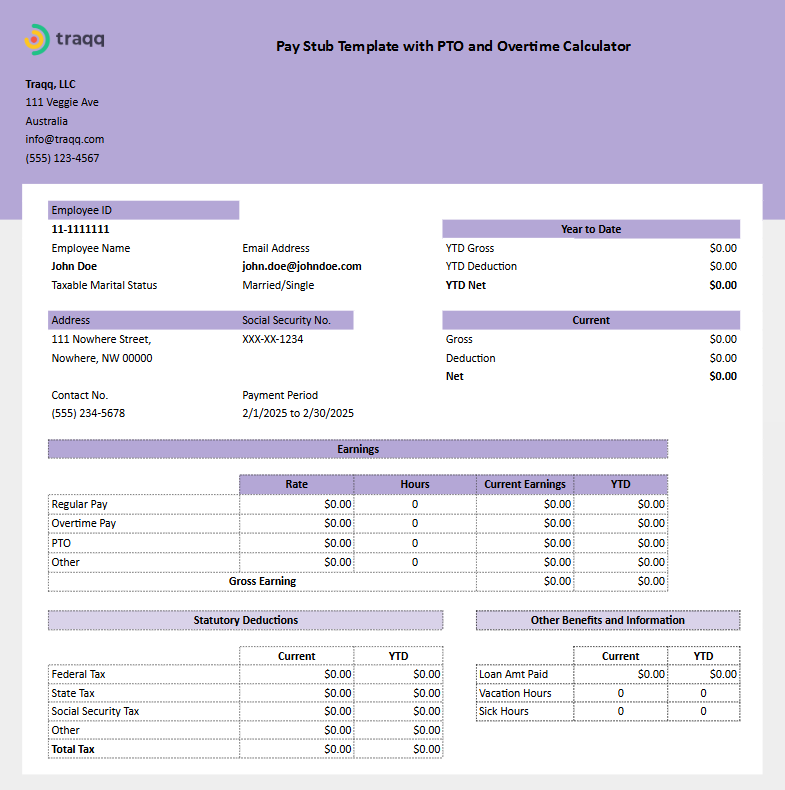Screen dimensions: 785x790
Task: Click the Overtime Pay hours cell
Action: [x=415, y=523]
